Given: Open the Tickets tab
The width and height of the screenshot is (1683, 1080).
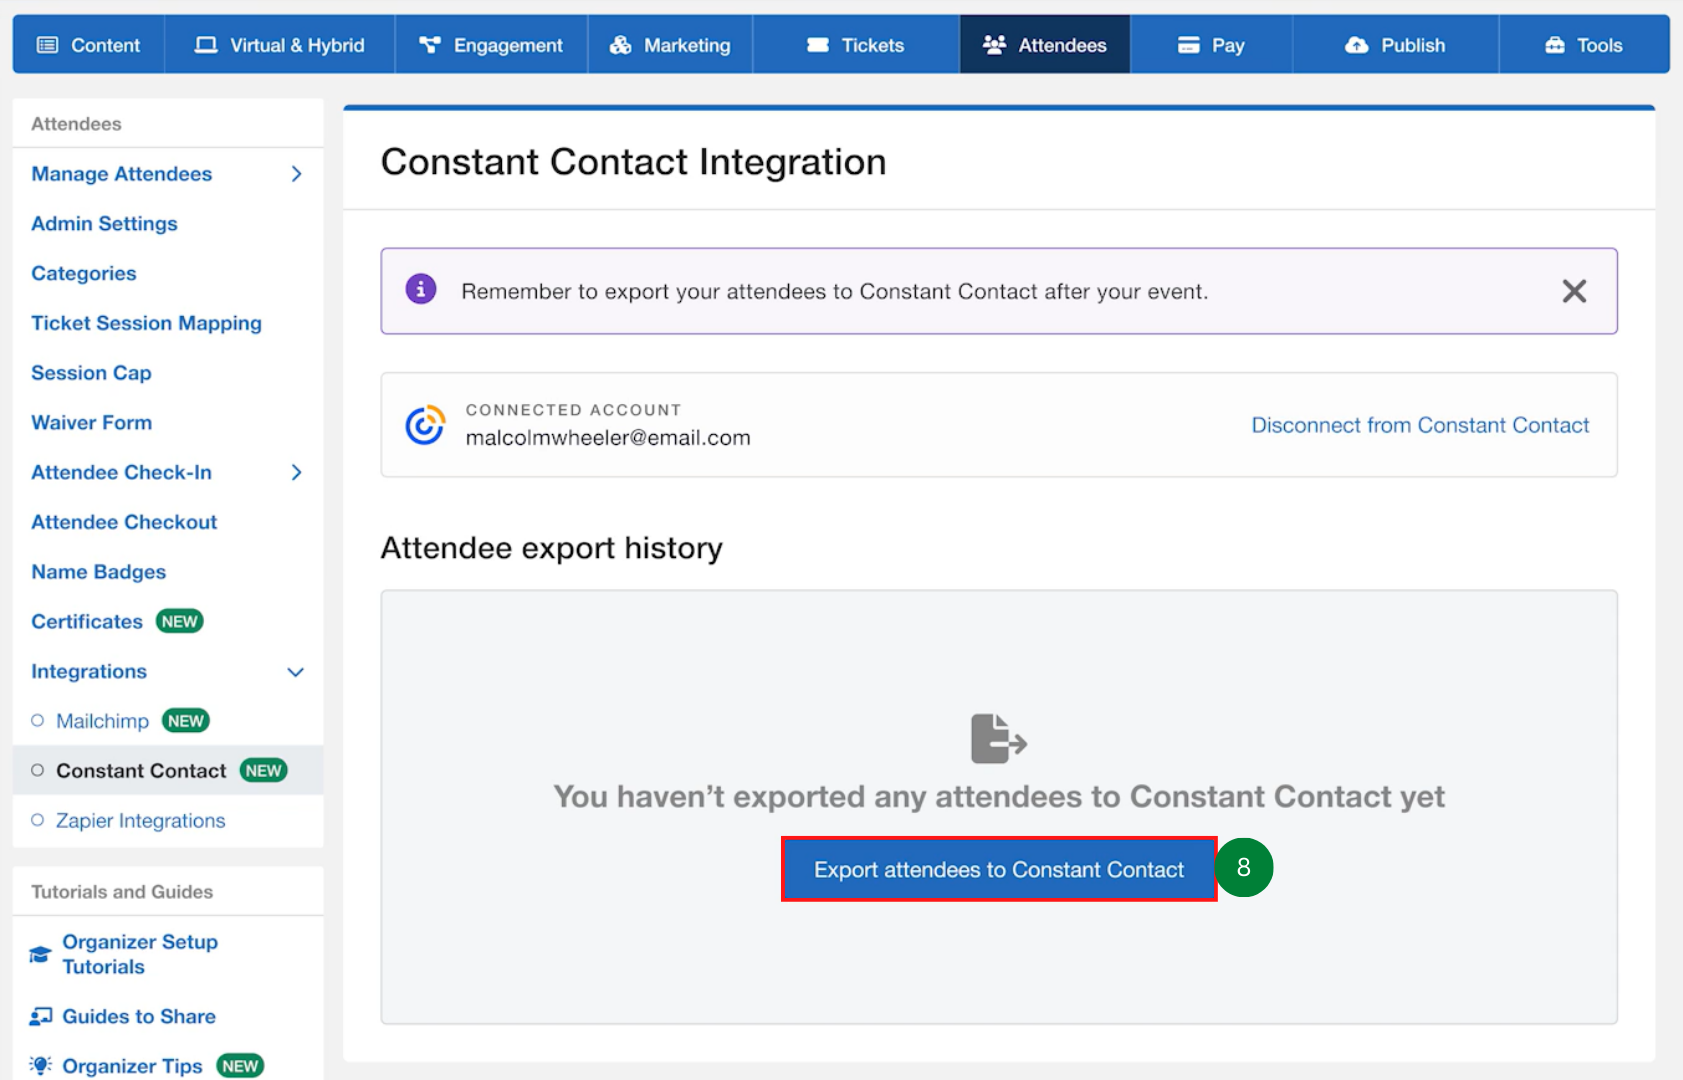Looking at the screenshot, I should tap(856, 45).
